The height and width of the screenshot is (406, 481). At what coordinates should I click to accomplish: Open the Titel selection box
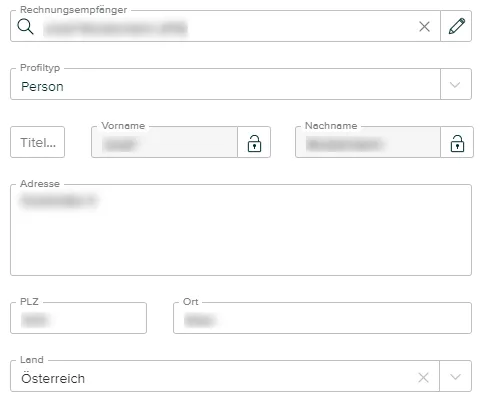[x=38, y=142]
